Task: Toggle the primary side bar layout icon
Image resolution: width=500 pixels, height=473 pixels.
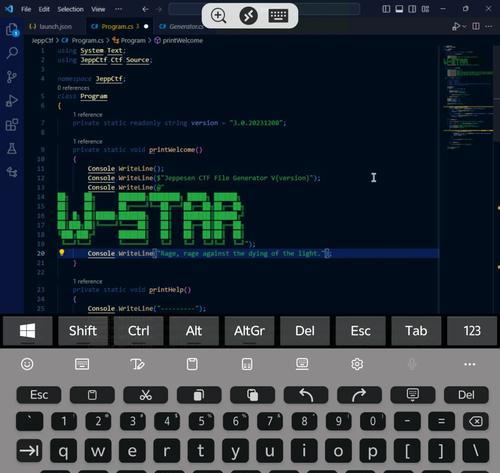Action: pos(386,9)
